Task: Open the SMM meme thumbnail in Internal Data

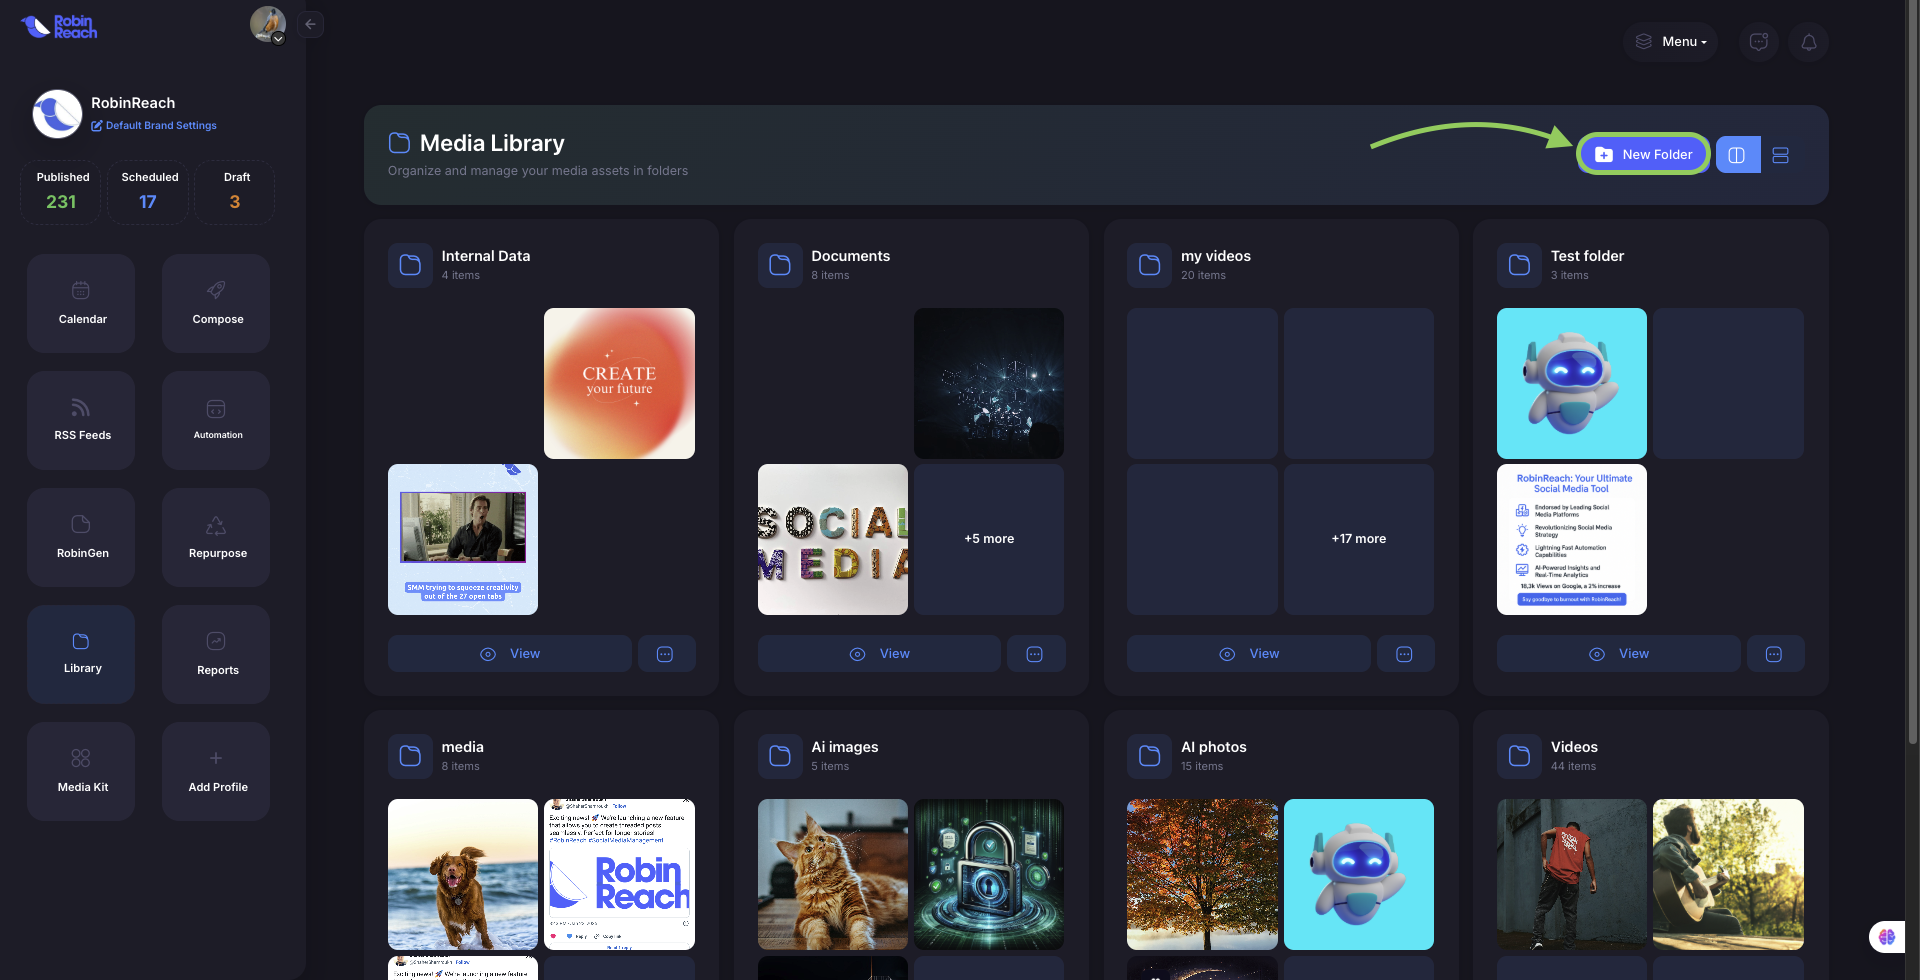Action: coord(463,539)
